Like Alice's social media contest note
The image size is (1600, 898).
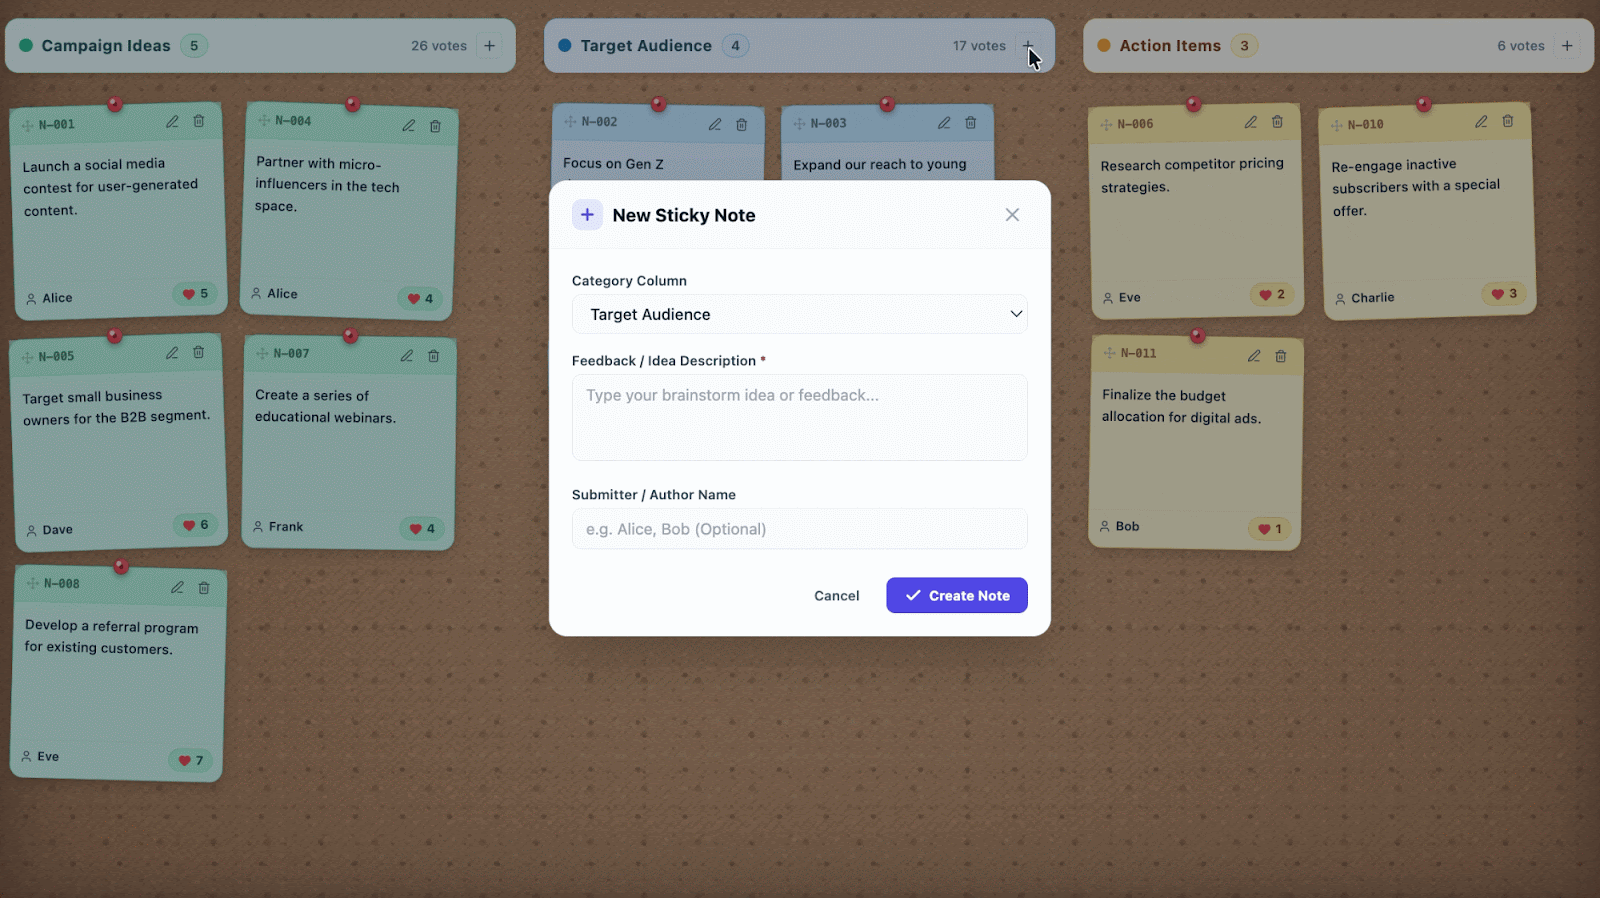pos(195,294)
